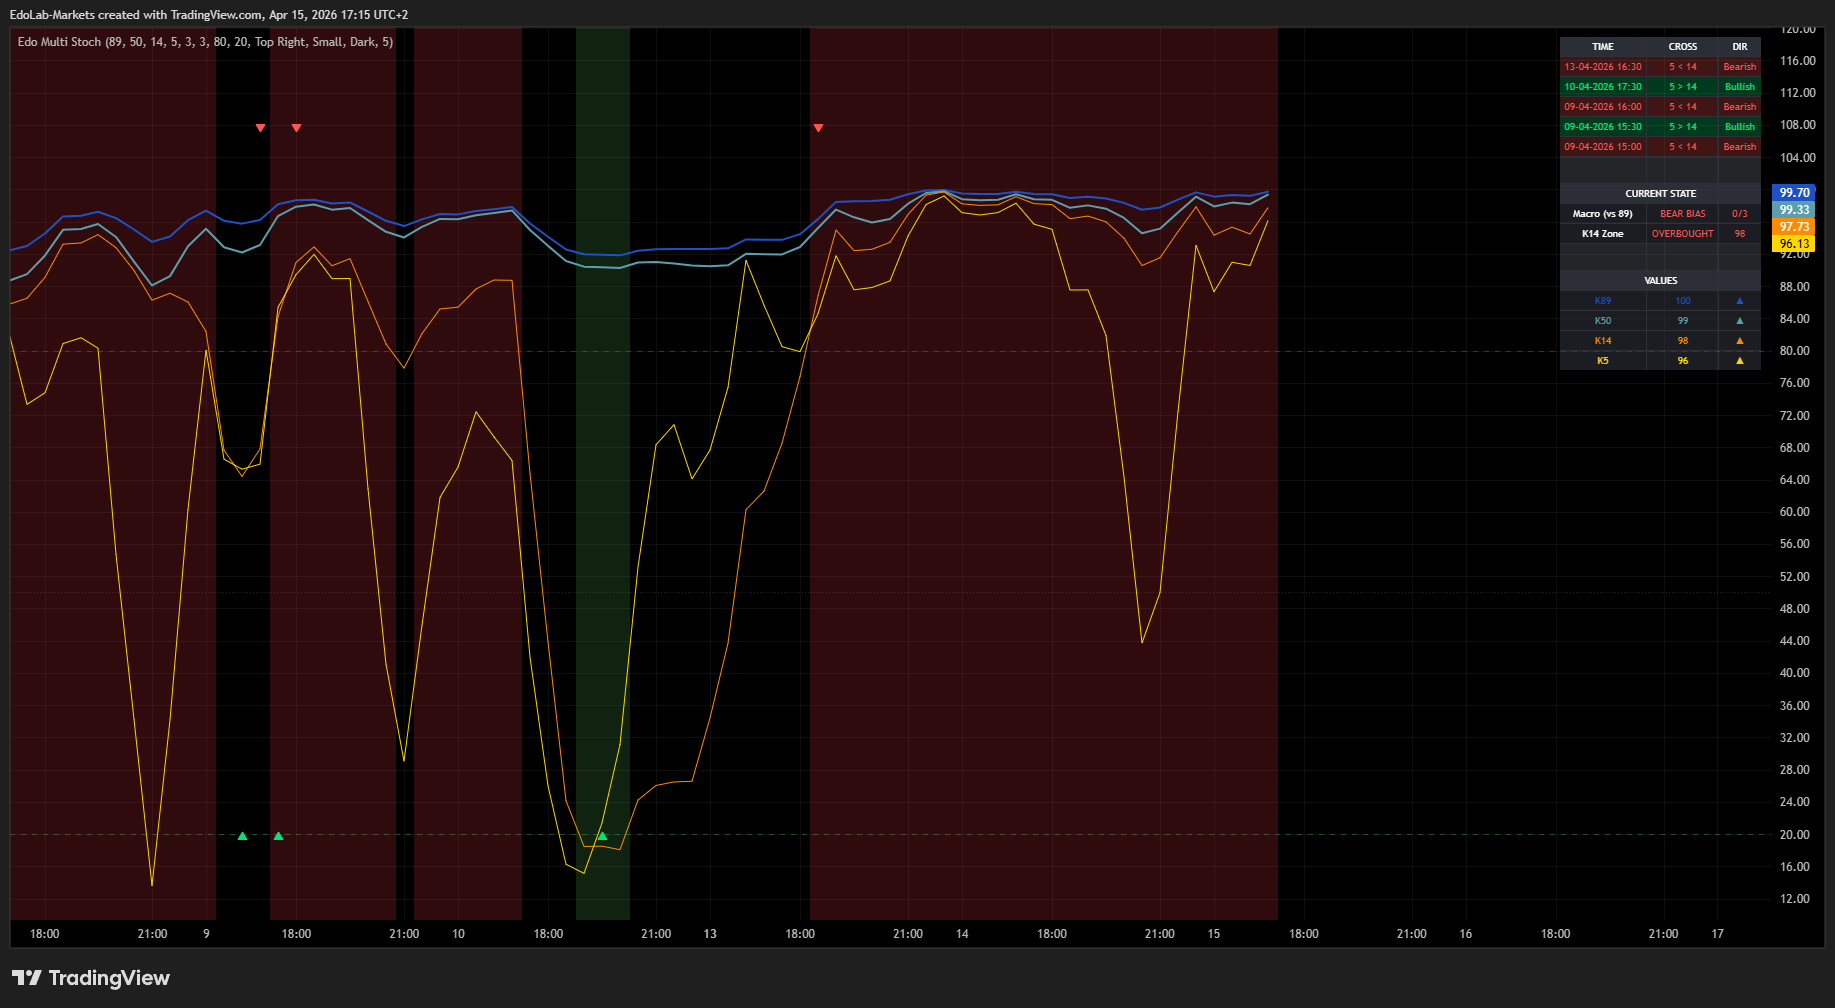Select the CROSS column header

tap(1683, 47)
